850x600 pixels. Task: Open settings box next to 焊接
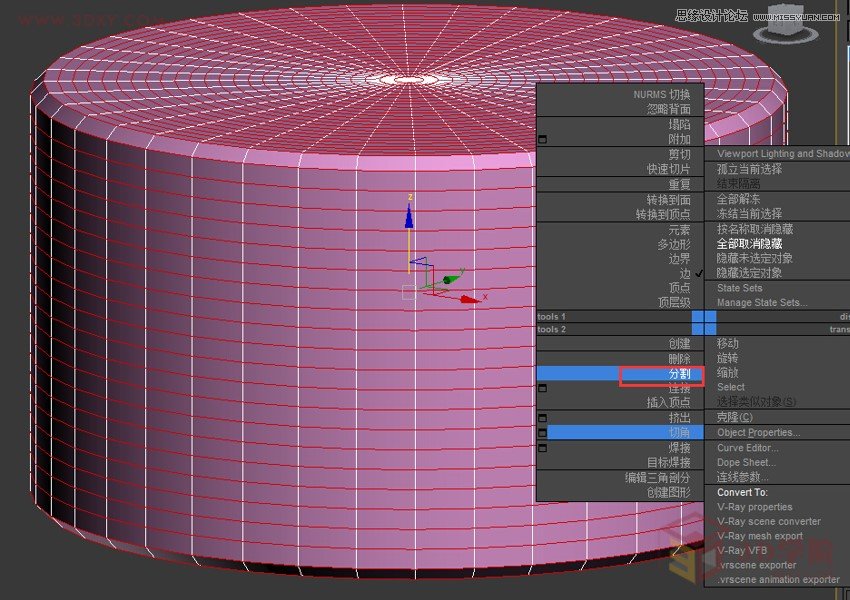(542, 448)
